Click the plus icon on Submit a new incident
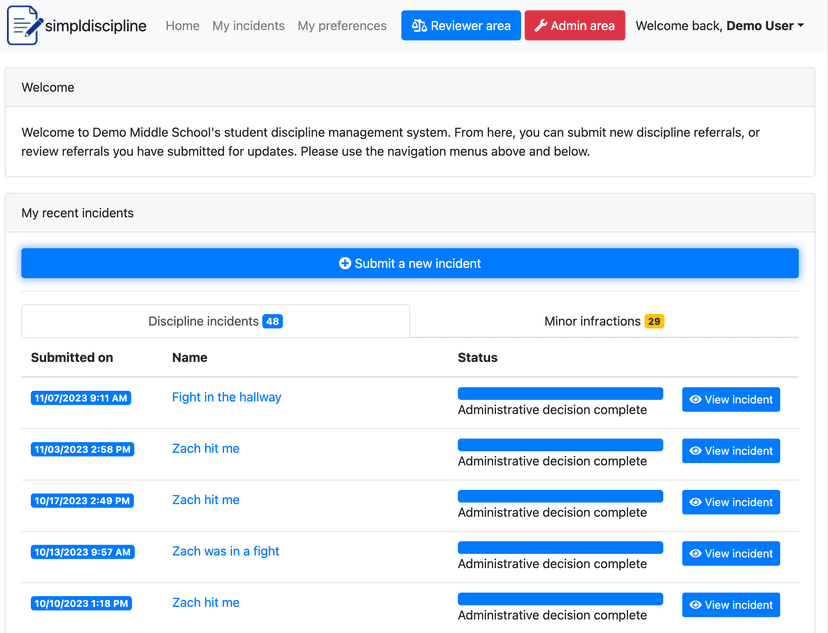Image resolution: width=828 pixels, height=633 pixels. (345, 264)
